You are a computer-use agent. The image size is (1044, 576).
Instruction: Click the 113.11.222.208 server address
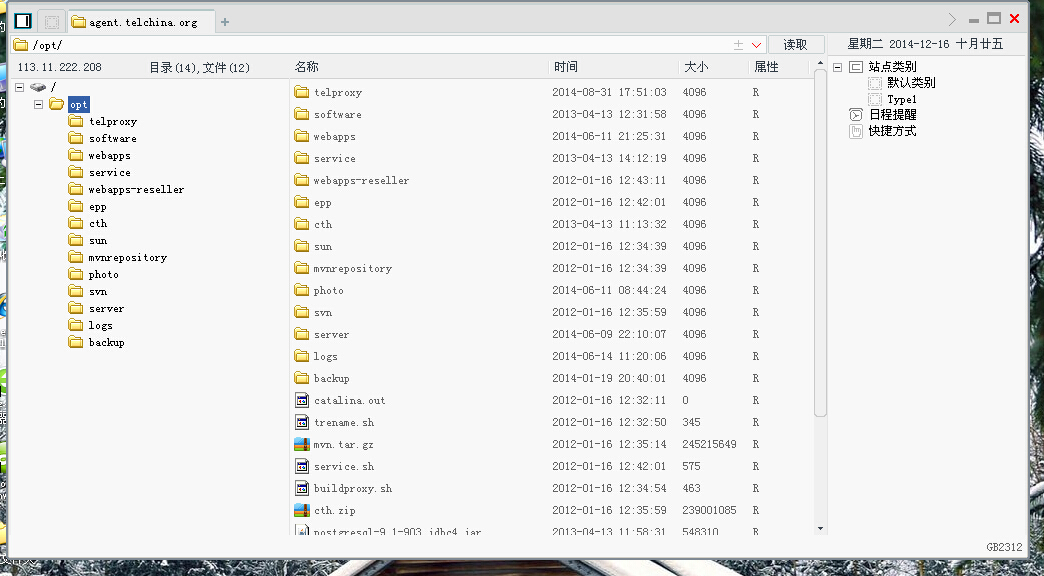59,67
